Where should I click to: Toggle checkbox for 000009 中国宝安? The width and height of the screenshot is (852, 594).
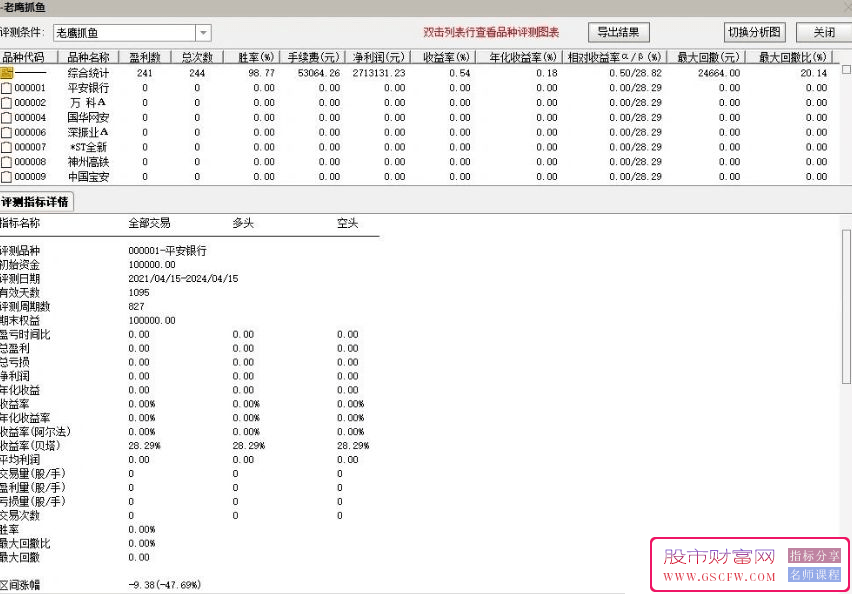[6, 177]
